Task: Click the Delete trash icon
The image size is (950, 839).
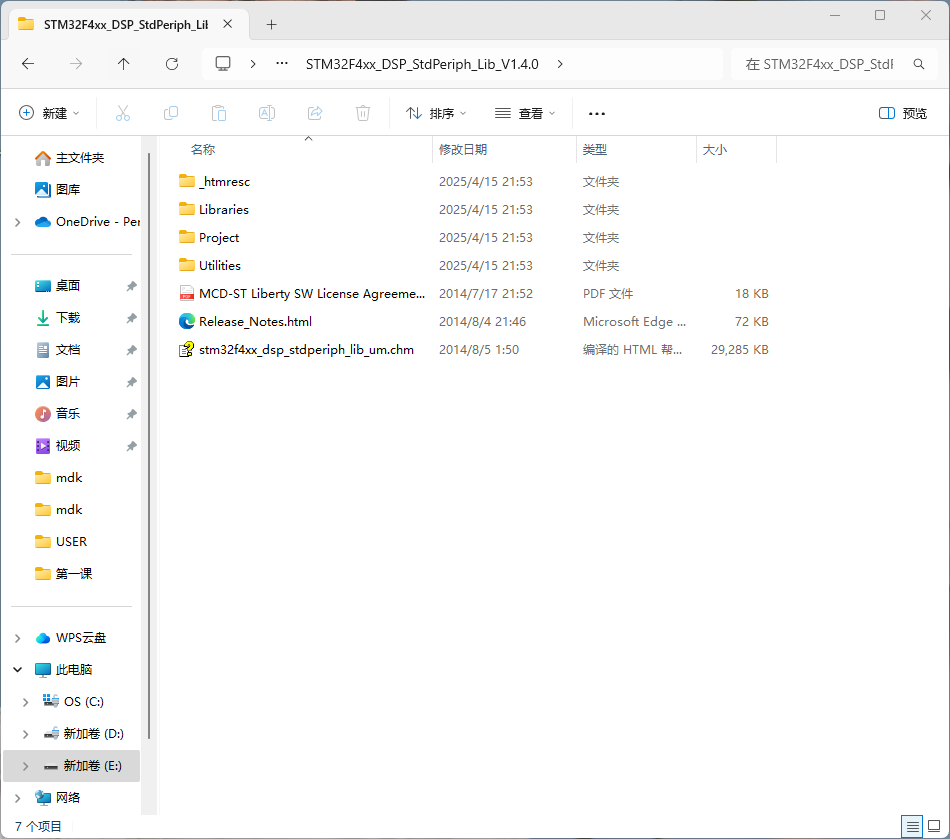Action: (x=363, y=113)
